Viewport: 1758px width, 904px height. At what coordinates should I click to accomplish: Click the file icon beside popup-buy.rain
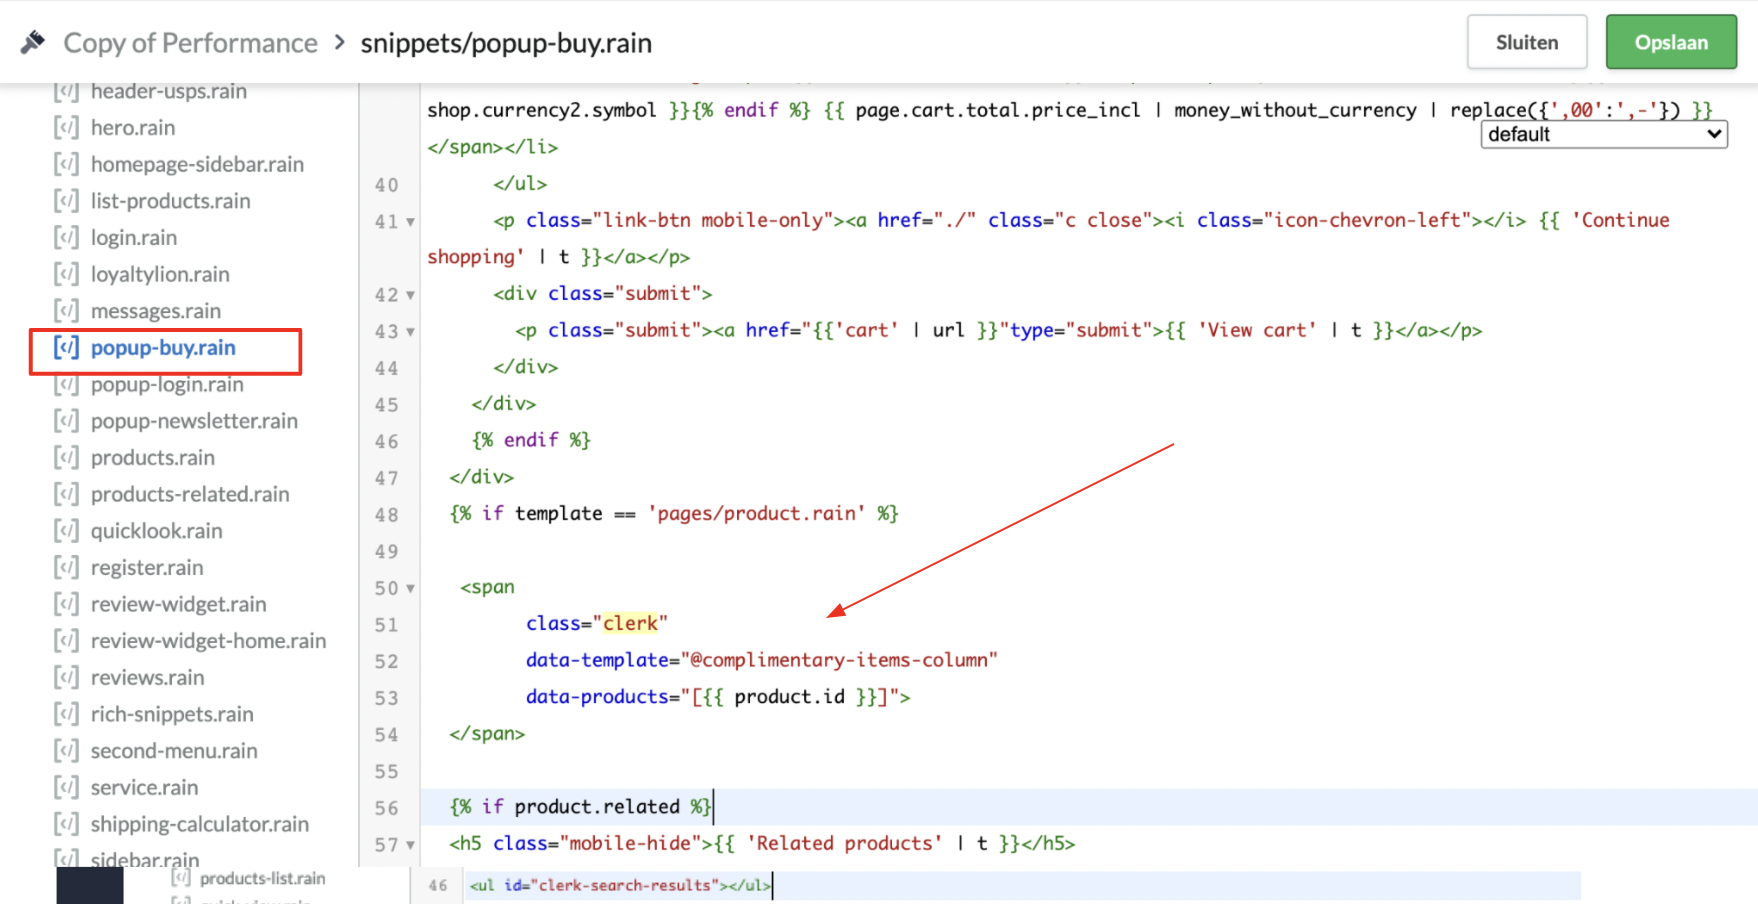tap(66, 348)
